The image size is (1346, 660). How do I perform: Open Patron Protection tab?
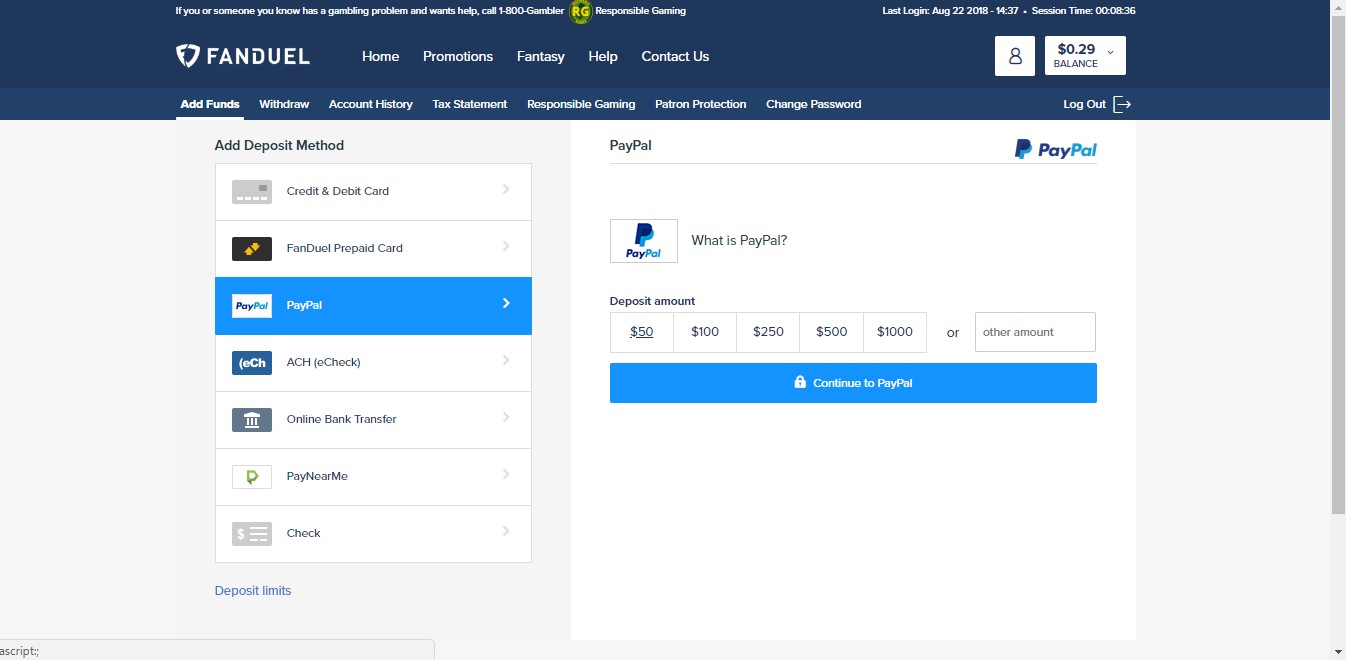pyautogui.click(x=700, y=104)
